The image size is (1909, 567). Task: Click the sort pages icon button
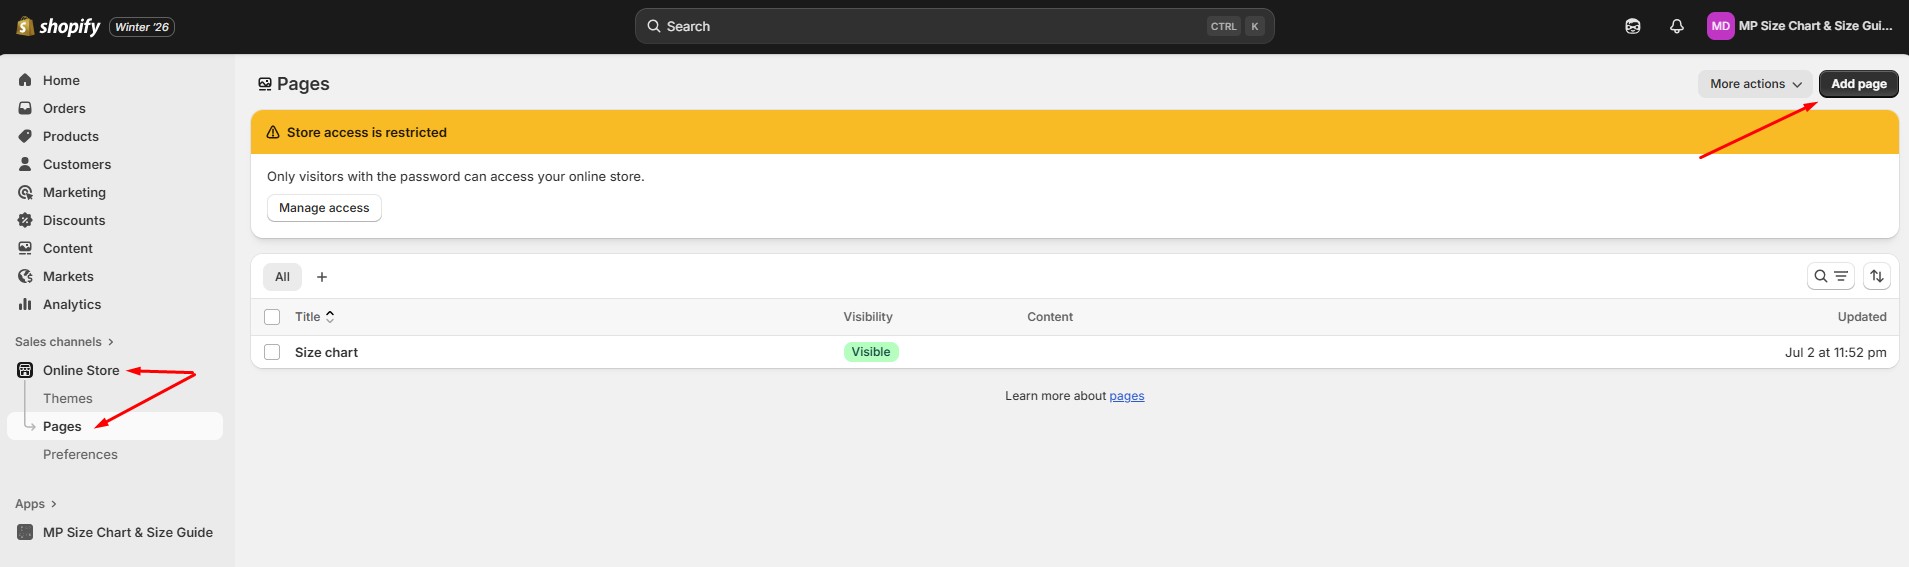1877,277
